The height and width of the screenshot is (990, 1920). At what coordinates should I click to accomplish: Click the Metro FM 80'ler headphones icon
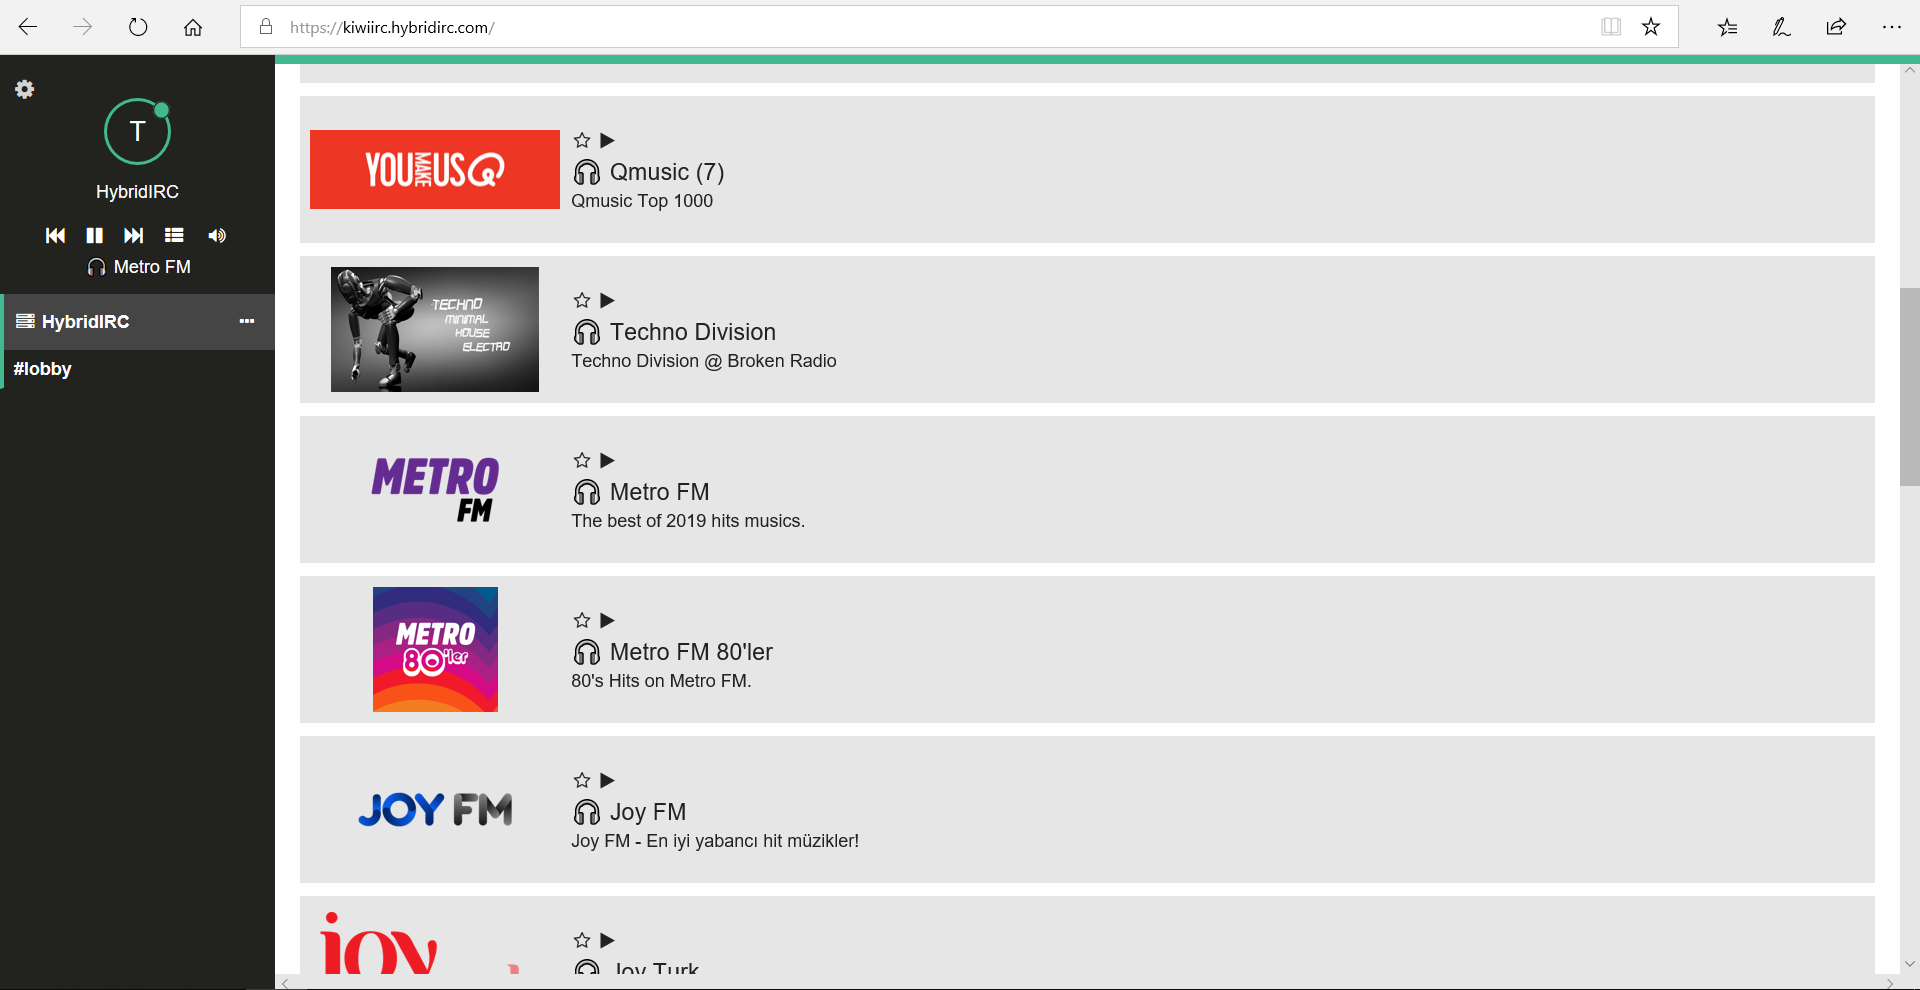(587, 652)
